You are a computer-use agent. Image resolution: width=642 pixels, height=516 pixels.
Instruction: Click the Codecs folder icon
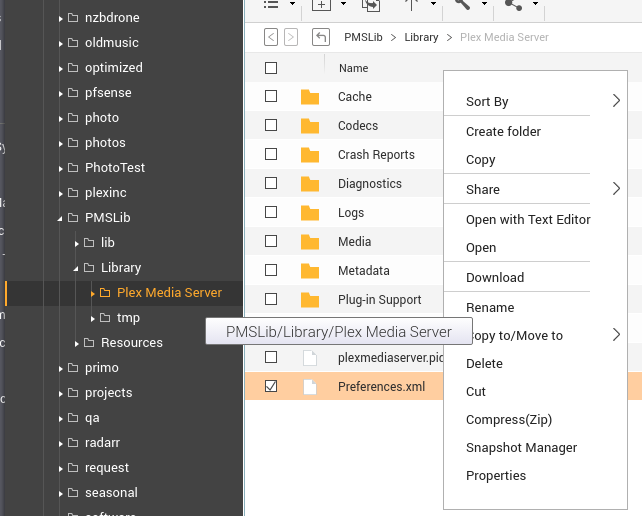coord(310,126)
